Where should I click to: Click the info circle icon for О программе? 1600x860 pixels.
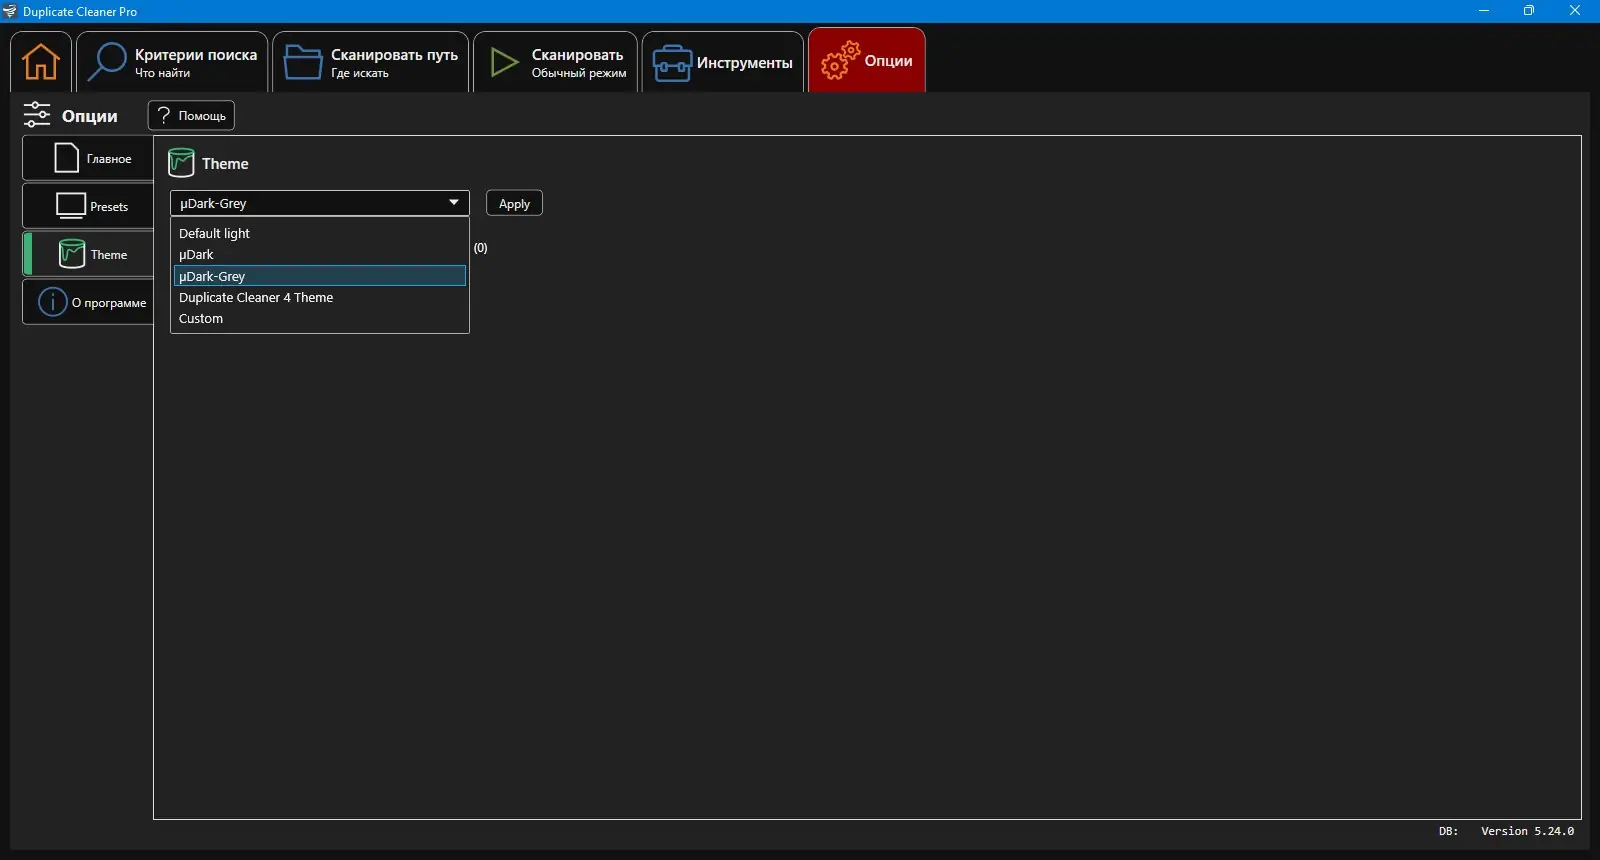pyautogui.click(x=52, y=302)
